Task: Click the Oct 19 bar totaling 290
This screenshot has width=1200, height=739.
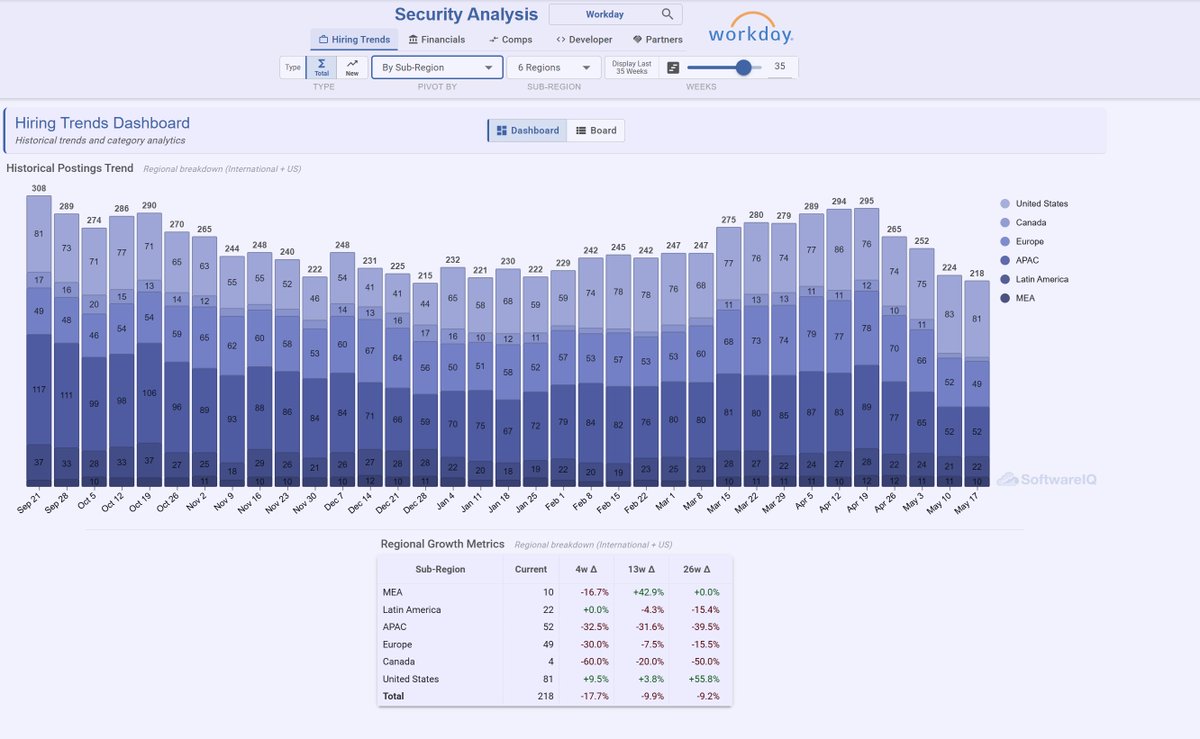Action: coord(149,349)
